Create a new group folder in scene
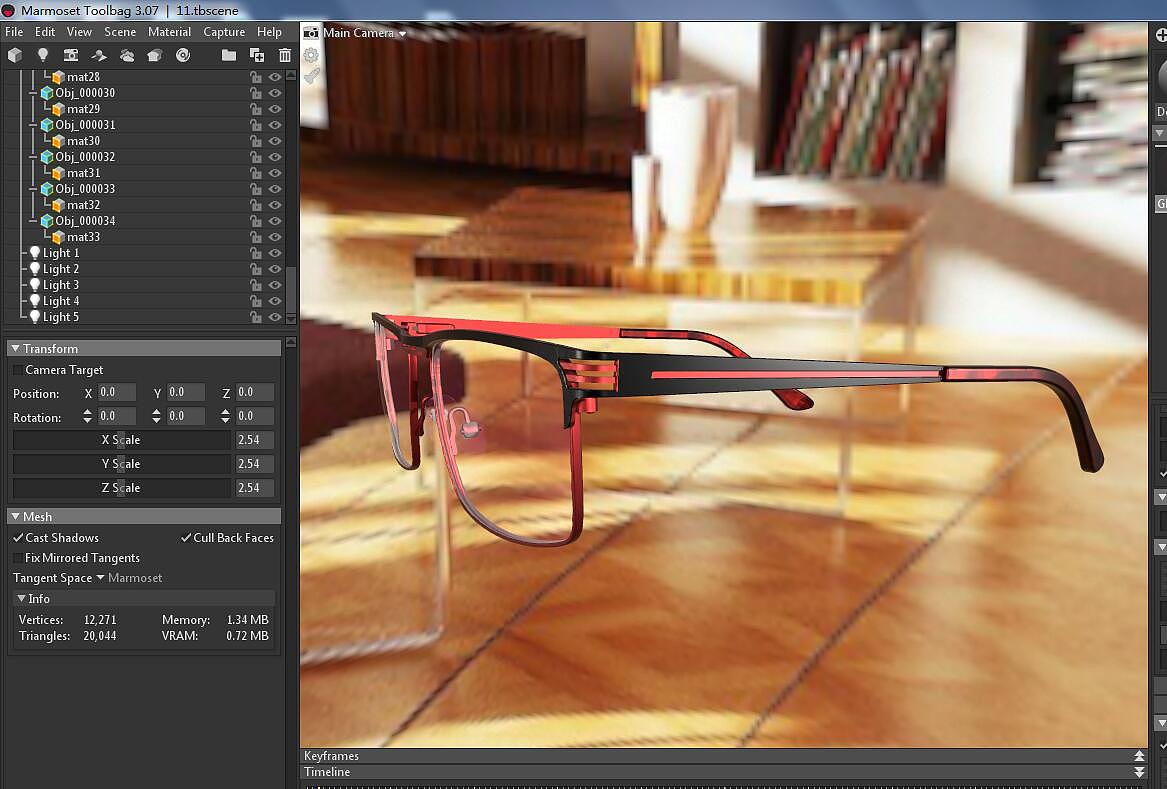The image size is (1167, 789). tap(229, 55)
